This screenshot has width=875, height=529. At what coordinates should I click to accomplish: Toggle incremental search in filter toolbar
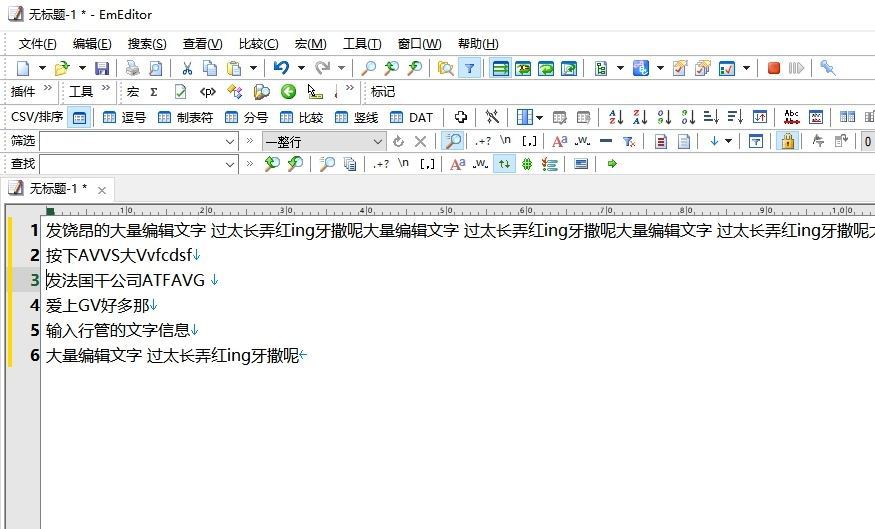453,141
